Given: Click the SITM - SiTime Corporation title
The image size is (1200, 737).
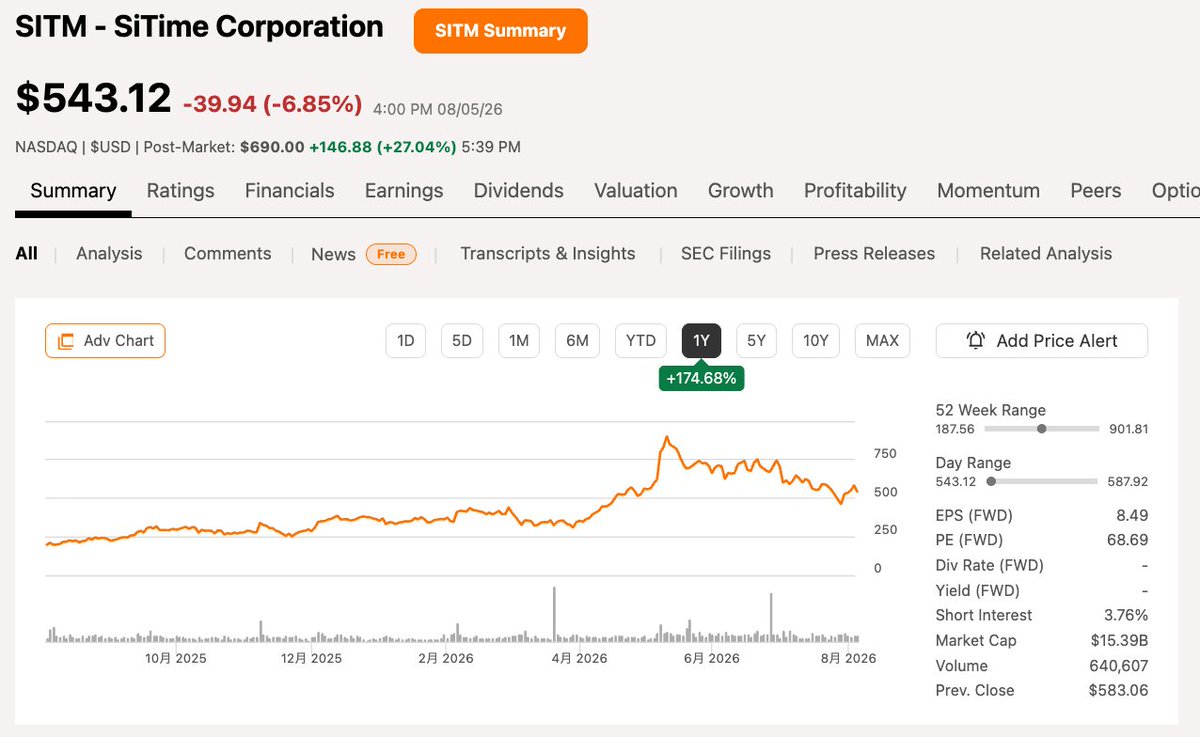Looking at the screenshot, I should (x=199, y=27).
